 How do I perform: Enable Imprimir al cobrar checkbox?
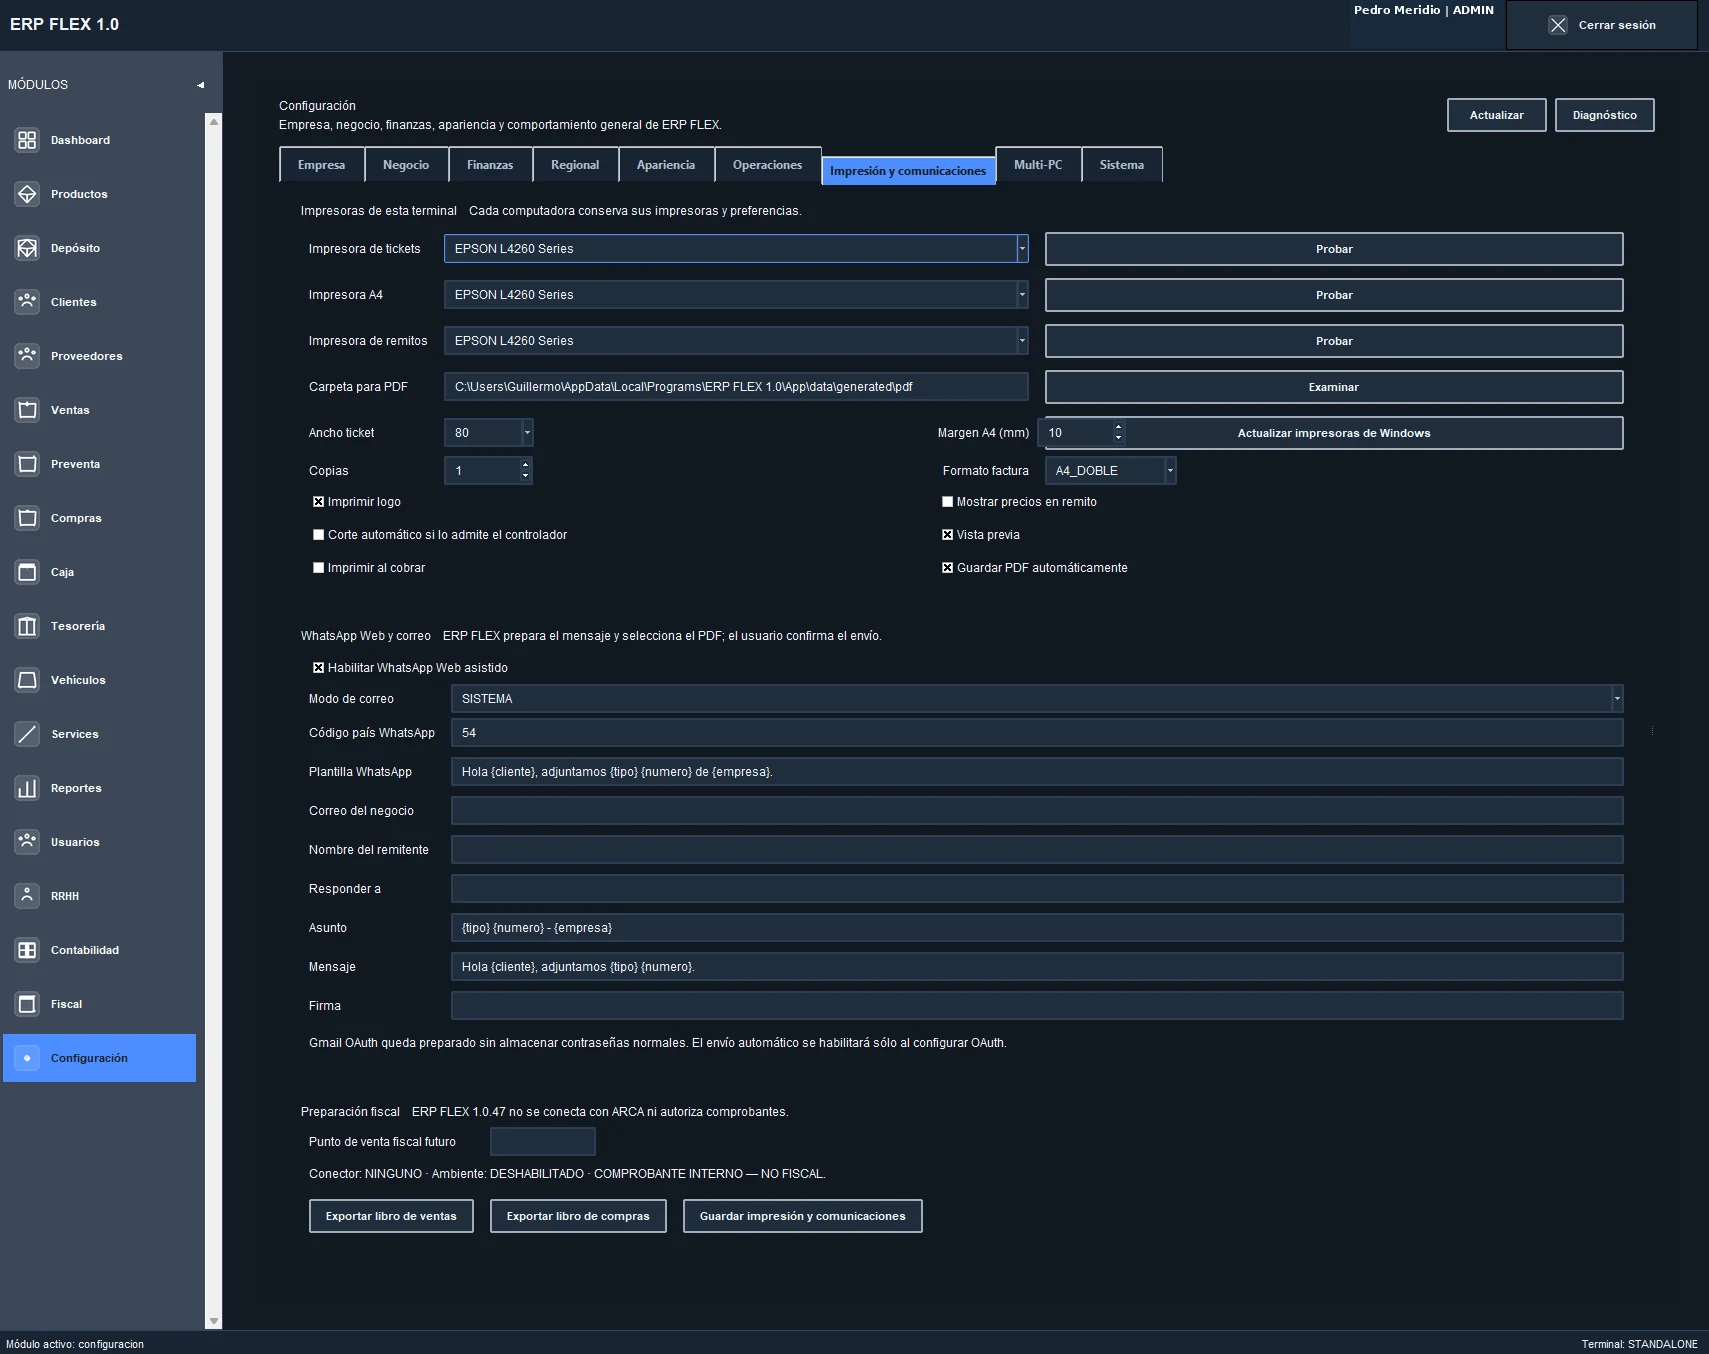[x=318, y=568]
